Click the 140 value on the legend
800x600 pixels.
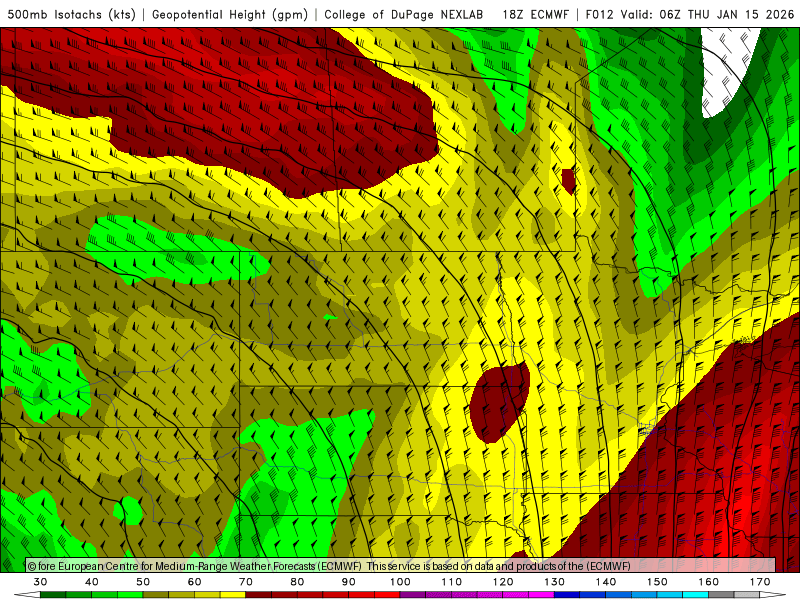pos(606,582)
